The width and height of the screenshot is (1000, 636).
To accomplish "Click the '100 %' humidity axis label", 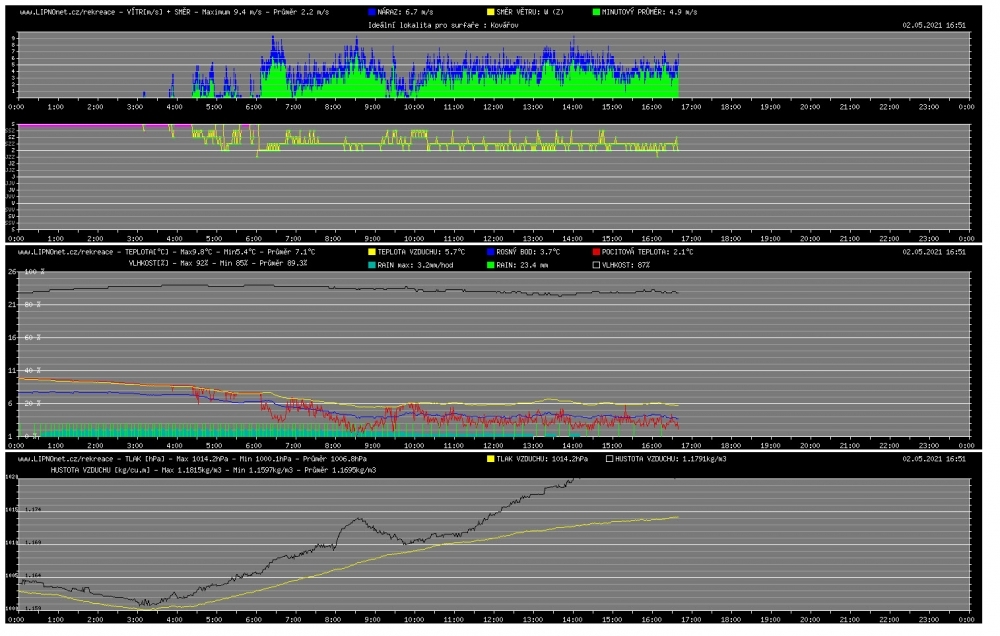I will [x=34, y=272].
